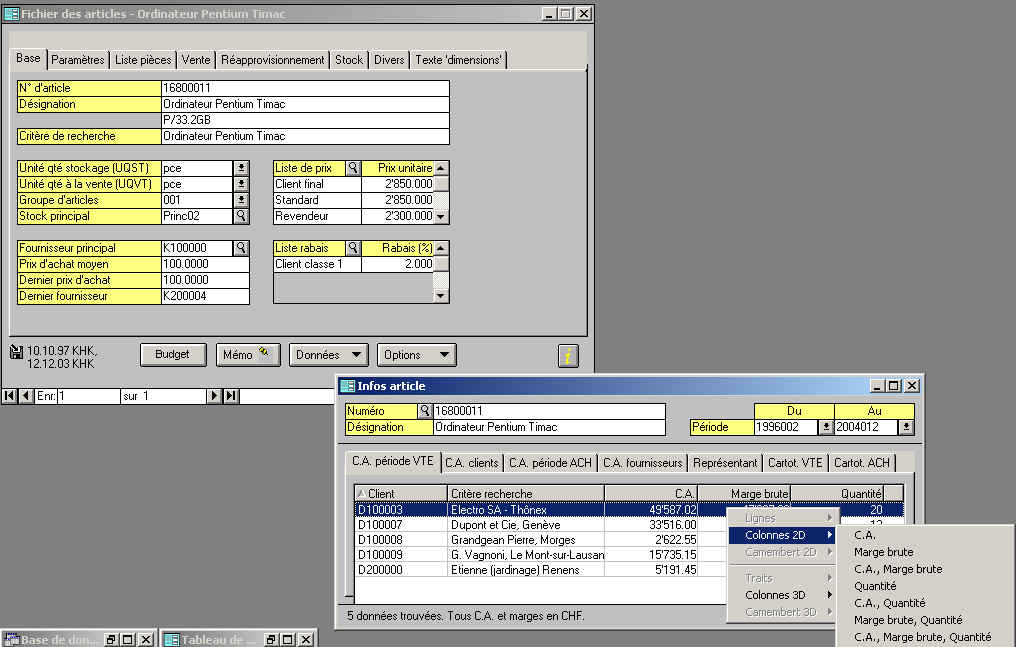The height and width of the screenshot is (647, 1016).
Task: Open the Options dropdown button
Action: tap(417, 355)
